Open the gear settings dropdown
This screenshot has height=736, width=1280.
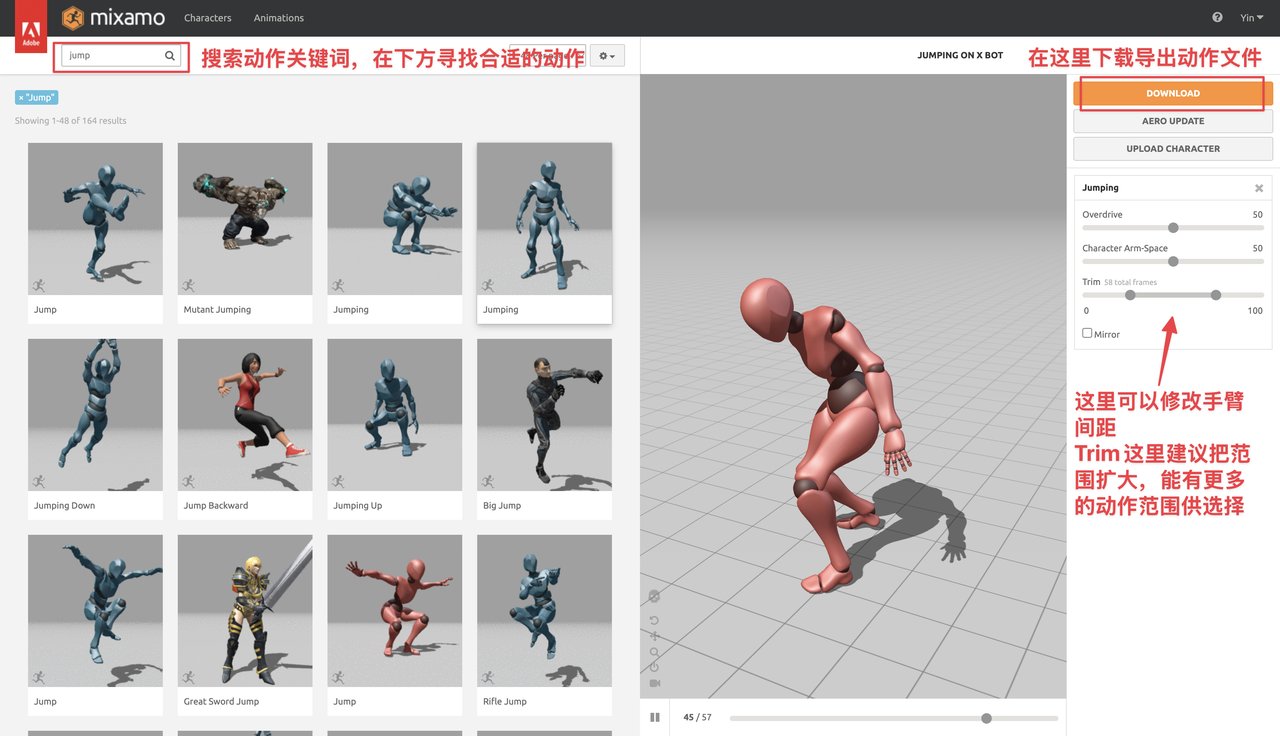point(607,56)
